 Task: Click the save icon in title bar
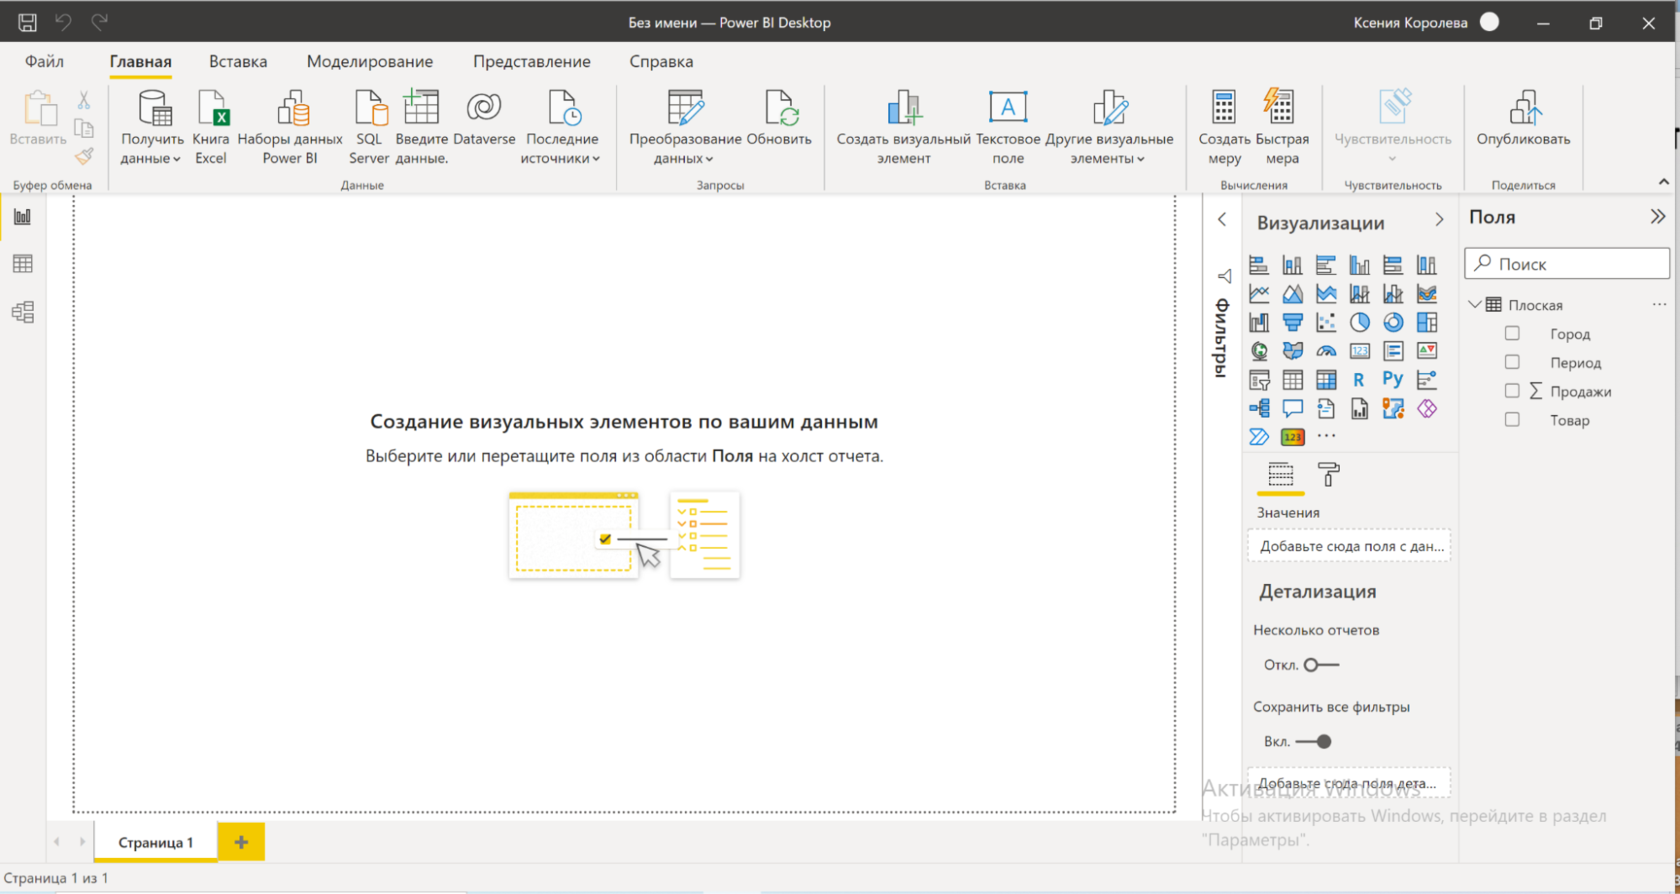(x=27, y=22)
